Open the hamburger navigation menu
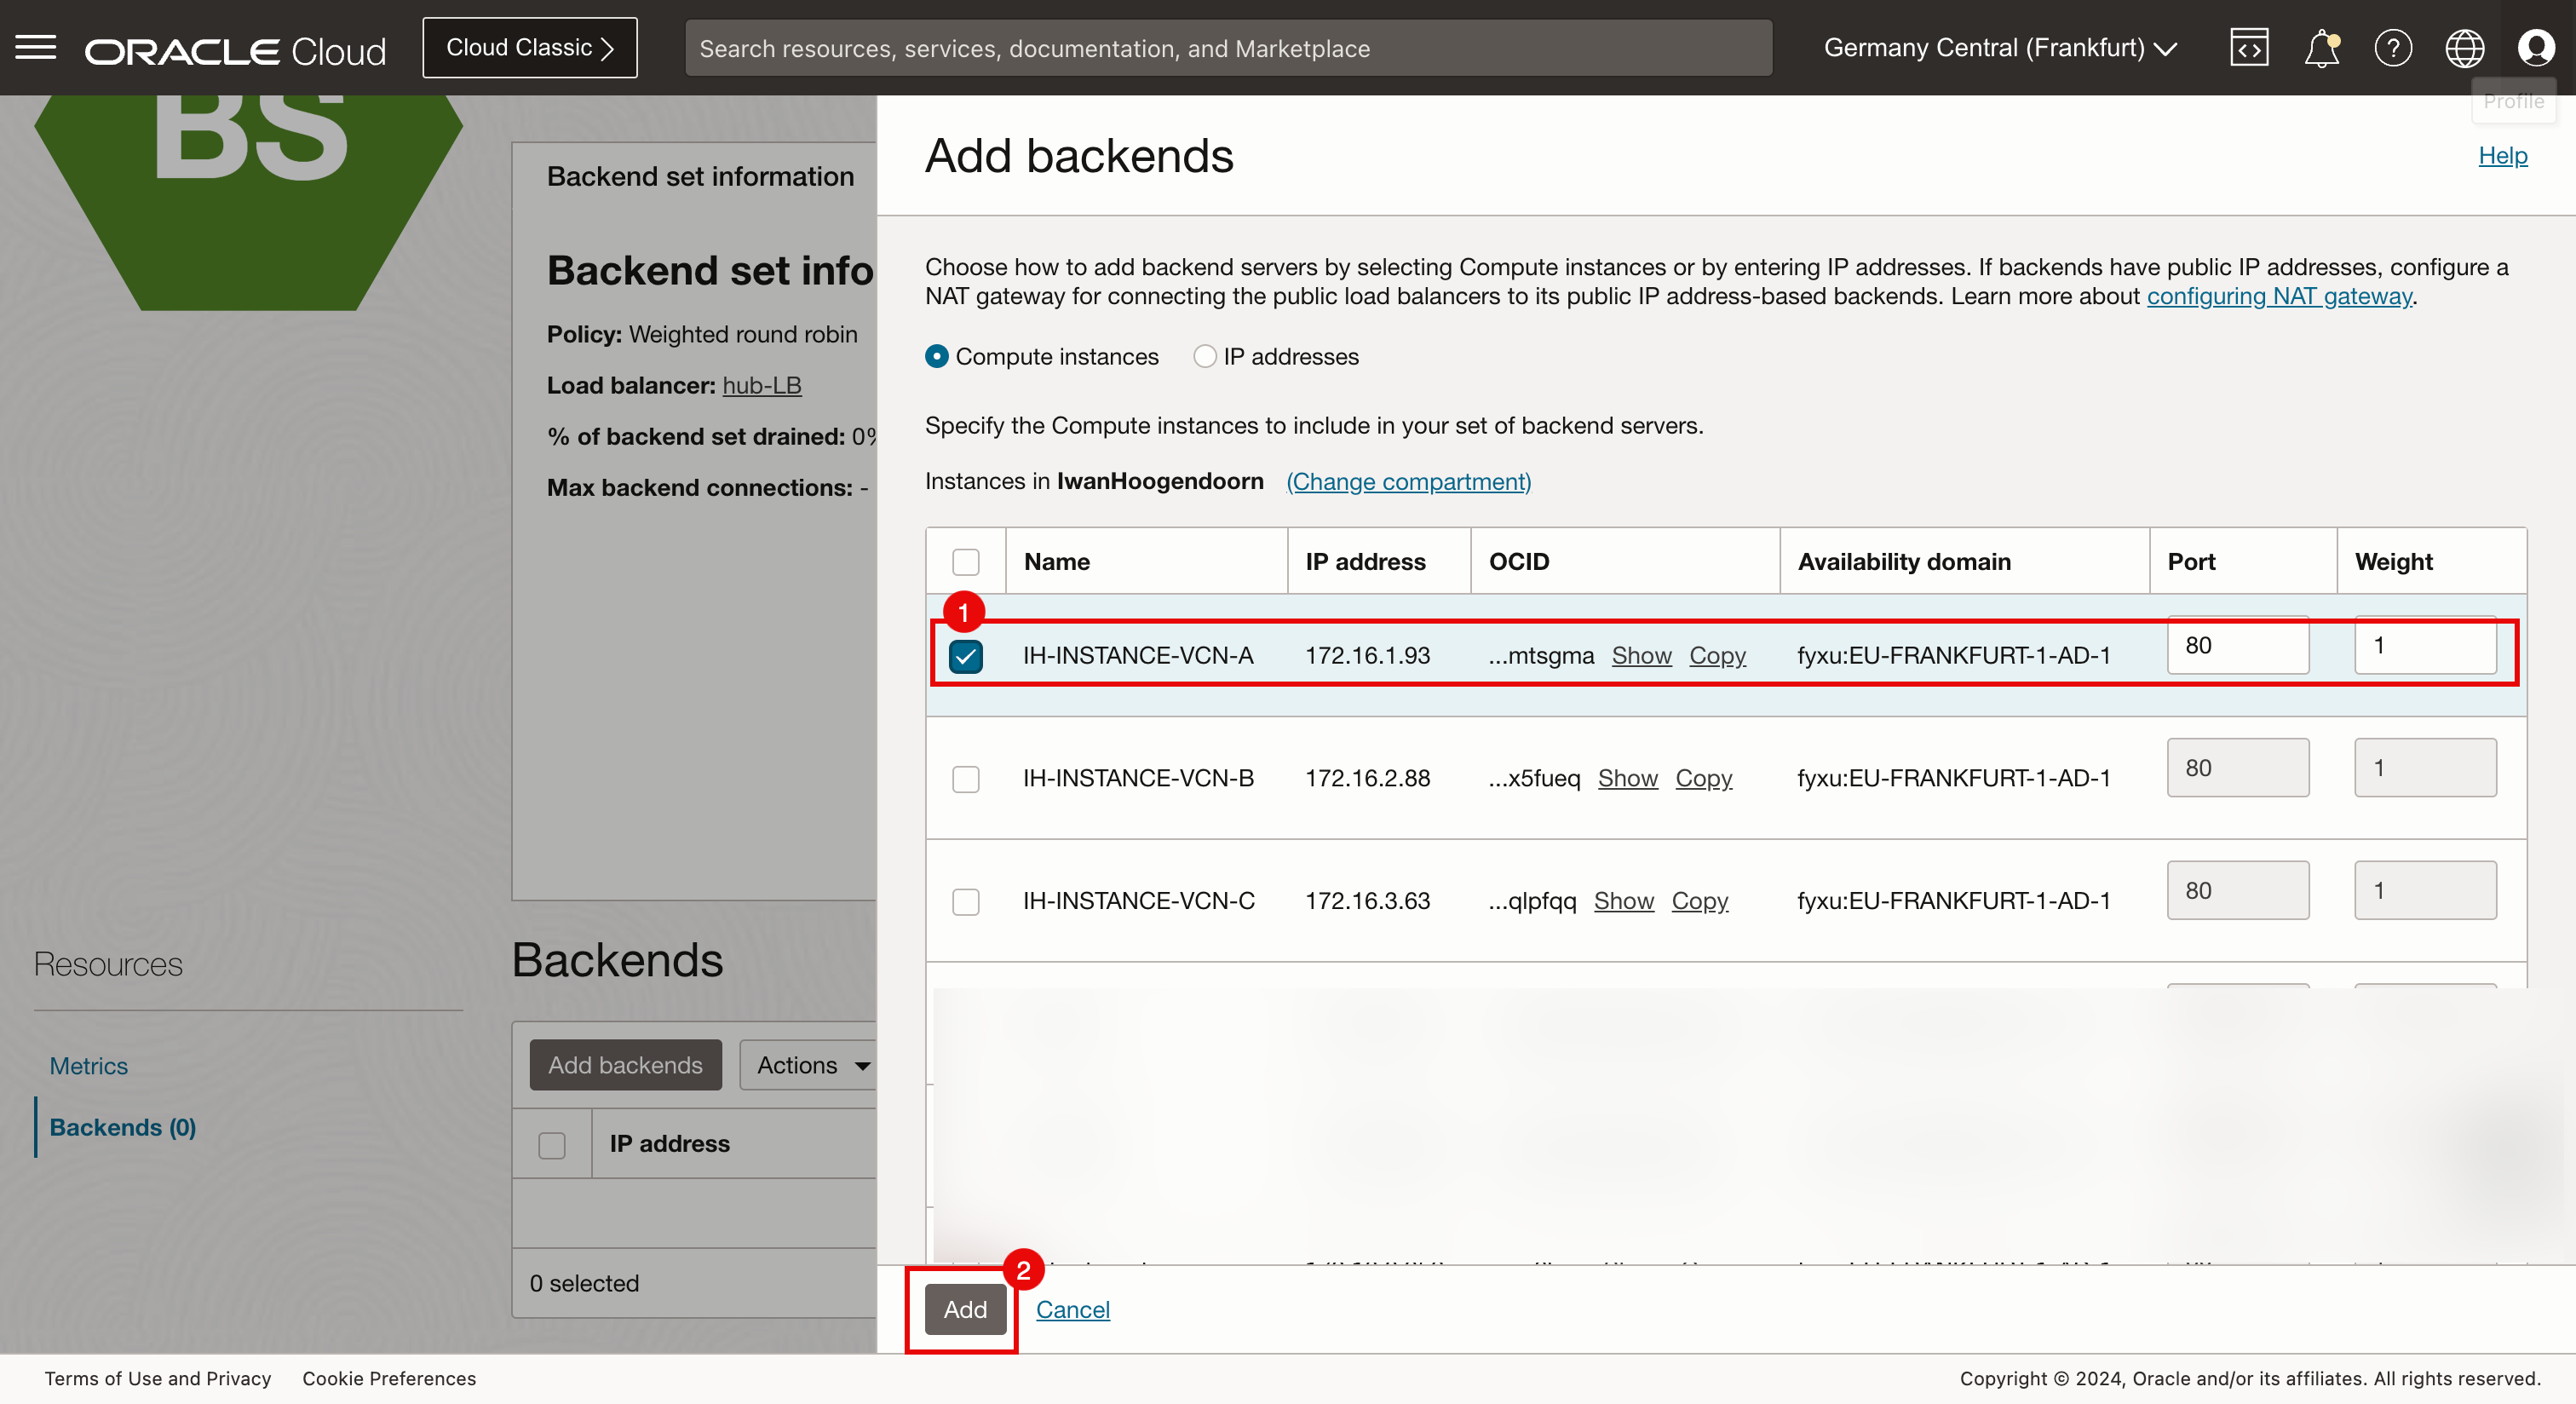Image resolution: width=2576 pixels, height=1404 pixels. [36, 47]
